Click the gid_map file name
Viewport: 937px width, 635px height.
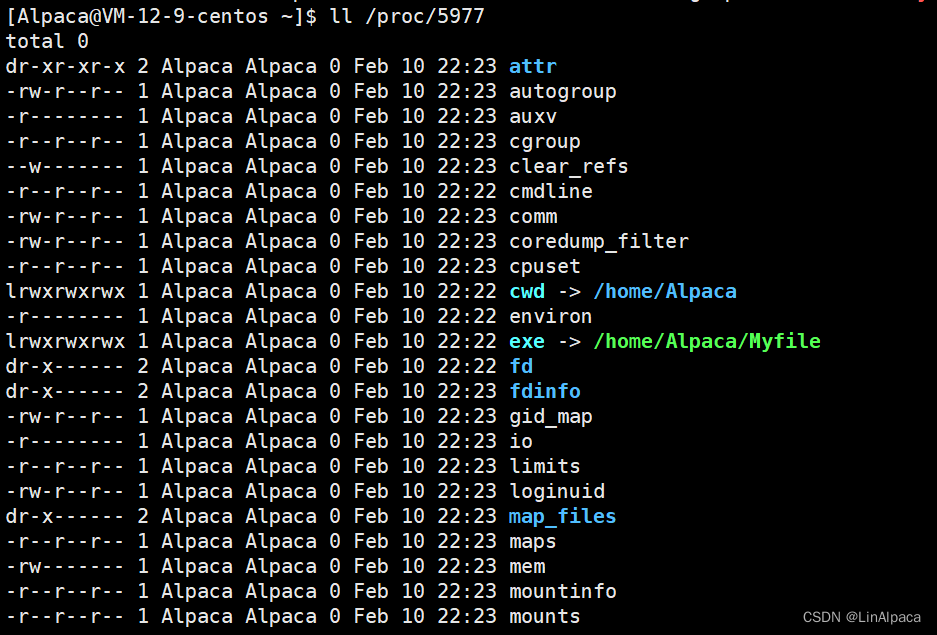pos(550,417)
